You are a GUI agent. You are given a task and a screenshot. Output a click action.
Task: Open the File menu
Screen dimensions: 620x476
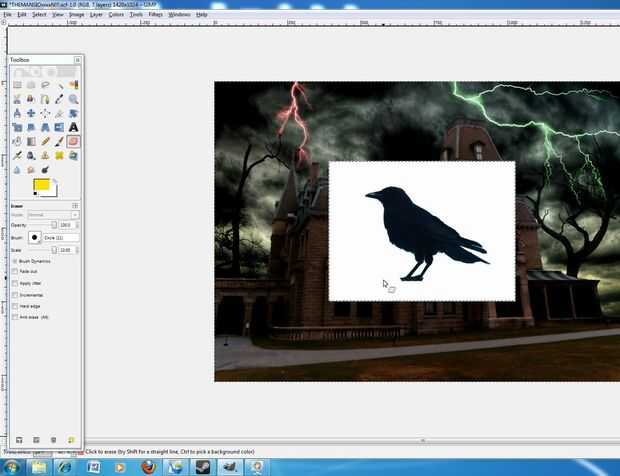coord(8,14)
